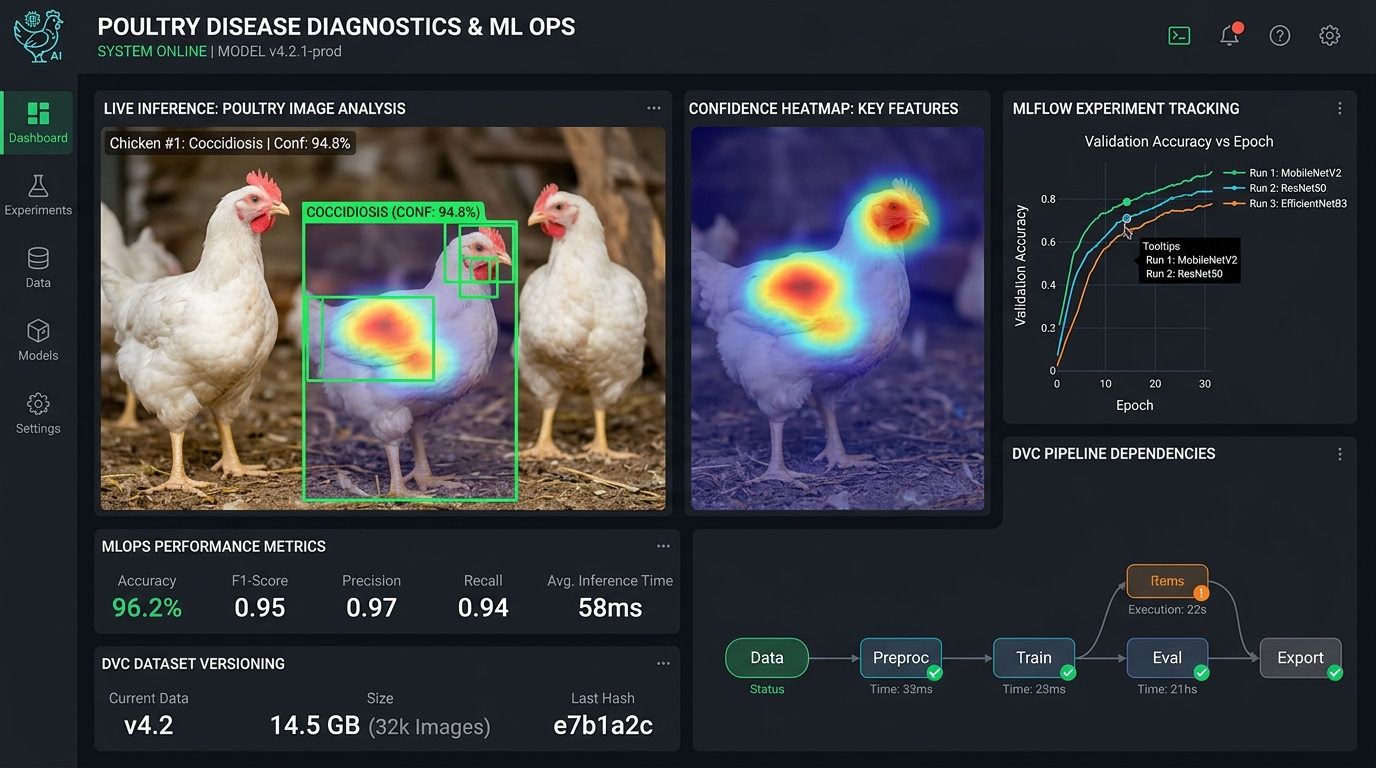1376x768 pixels.
Task: Click the COCCIDIOSIS (CONF: 94.8%) box label
Action: (x=393, y=212)
